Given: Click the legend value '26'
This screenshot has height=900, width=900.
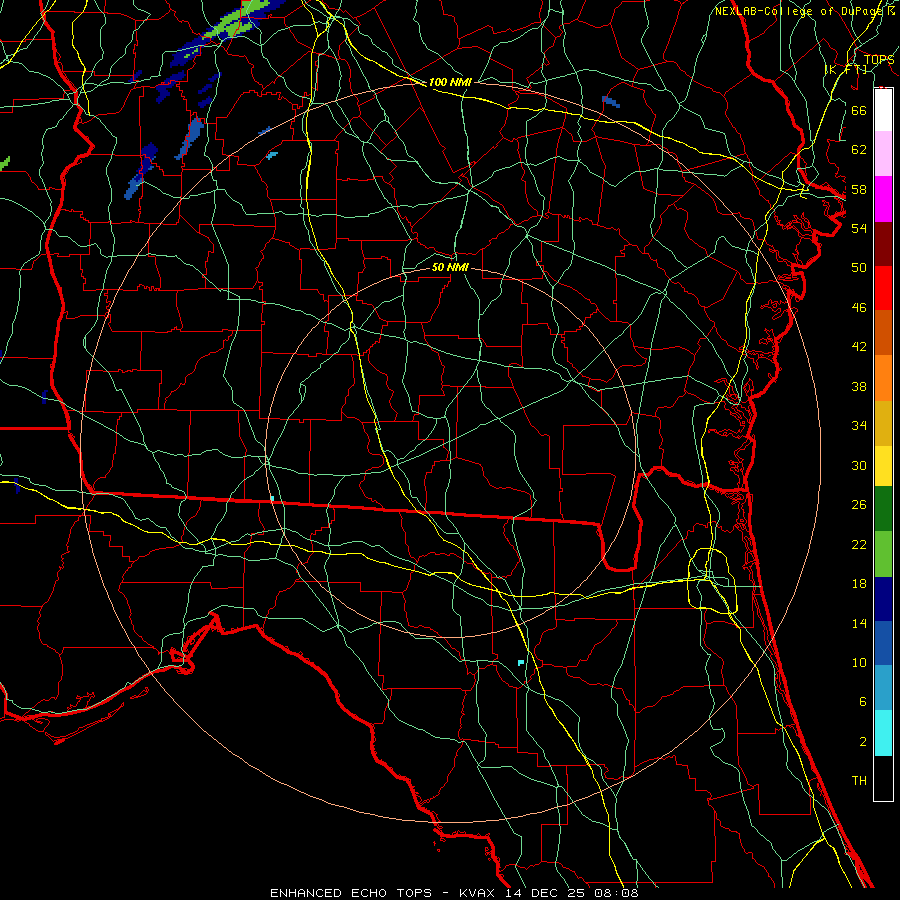Looking at the screenshot, I should click(859, 505).
